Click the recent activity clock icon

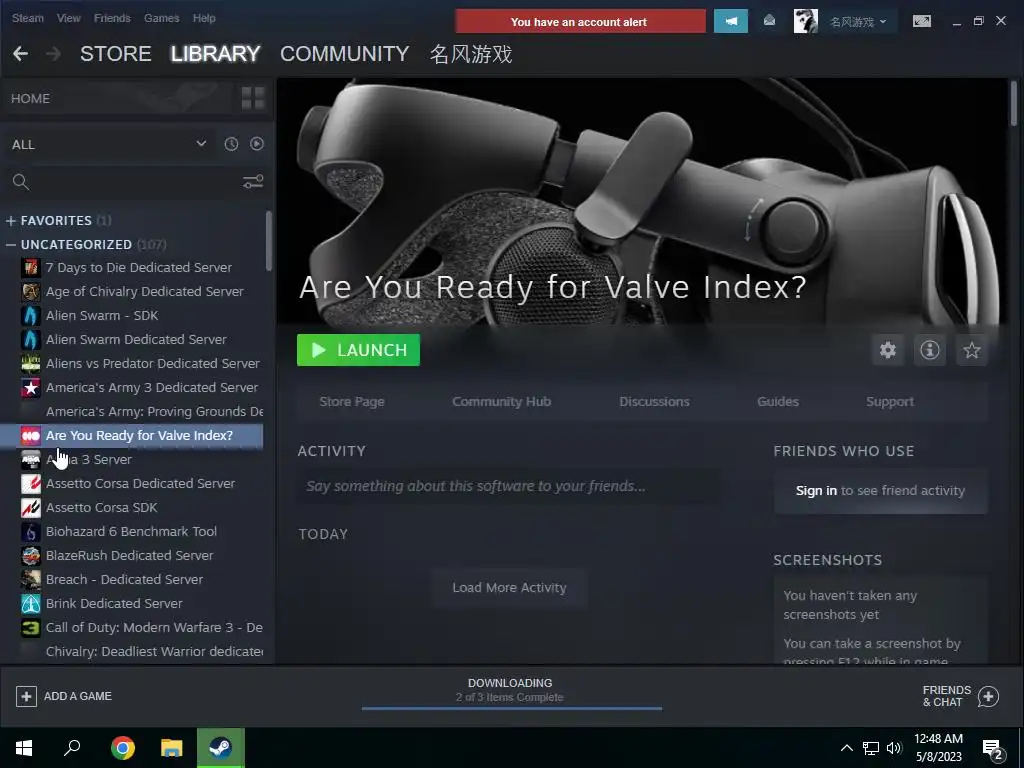(x=231, y=144)
